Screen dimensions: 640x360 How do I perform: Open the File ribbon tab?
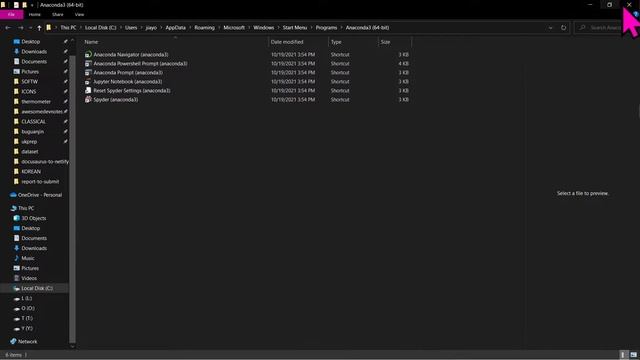[11, 14]
